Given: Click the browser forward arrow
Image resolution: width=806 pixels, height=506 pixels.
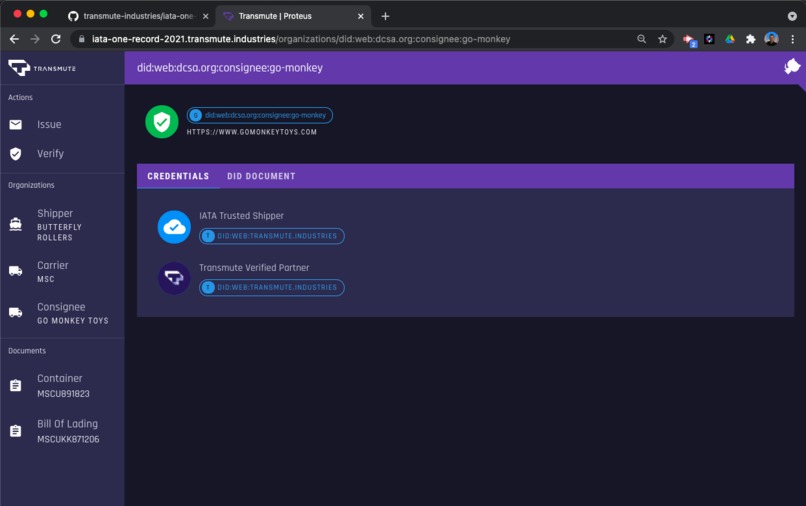Looking at the screenshot, I should [x=35, y=39].
